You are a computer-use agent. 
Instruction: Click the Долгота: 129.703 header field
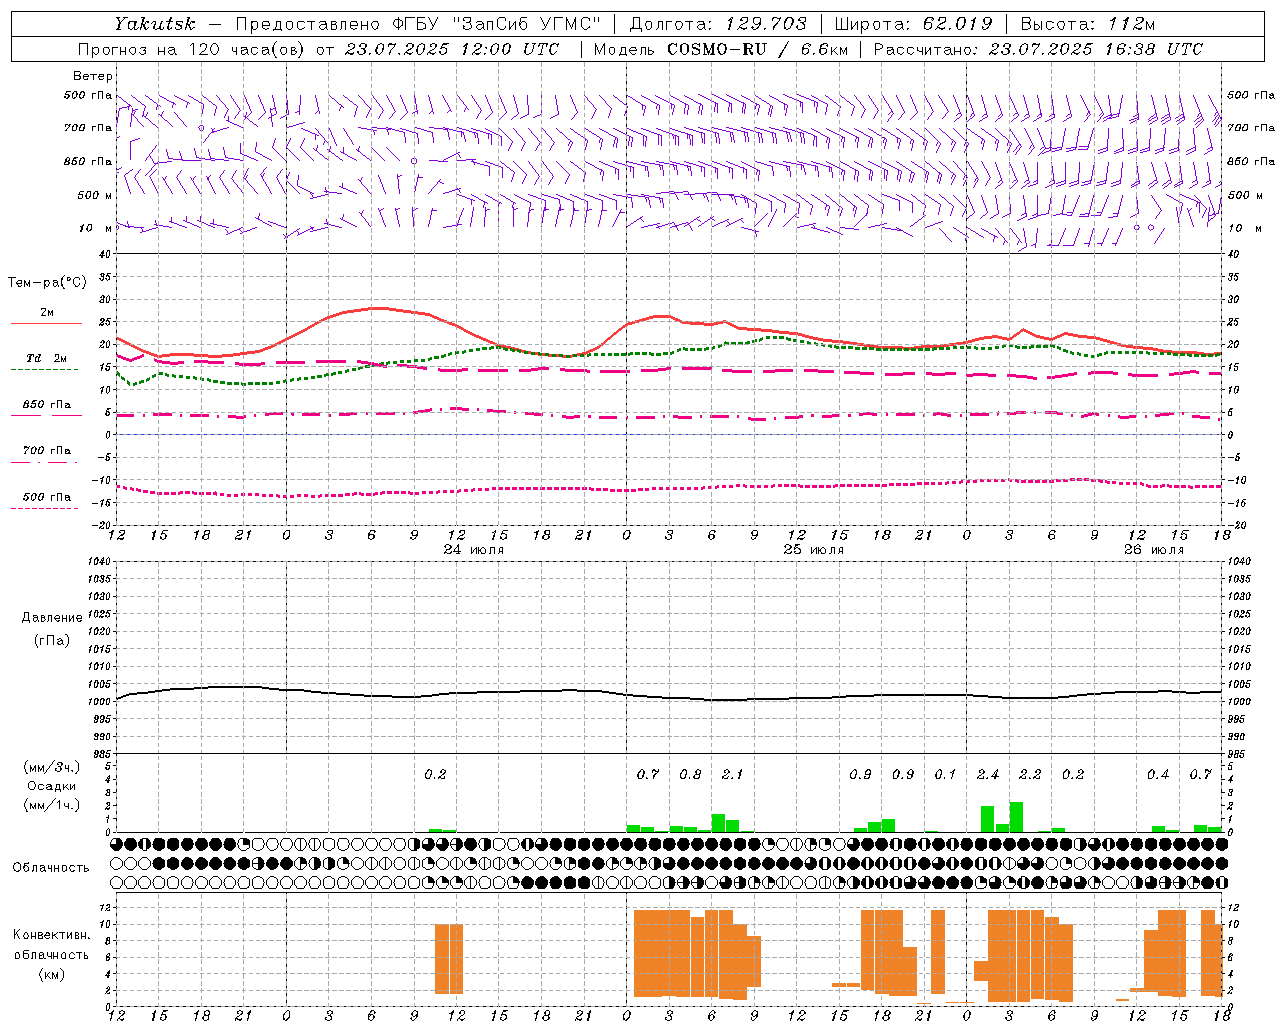pos(718,24)
